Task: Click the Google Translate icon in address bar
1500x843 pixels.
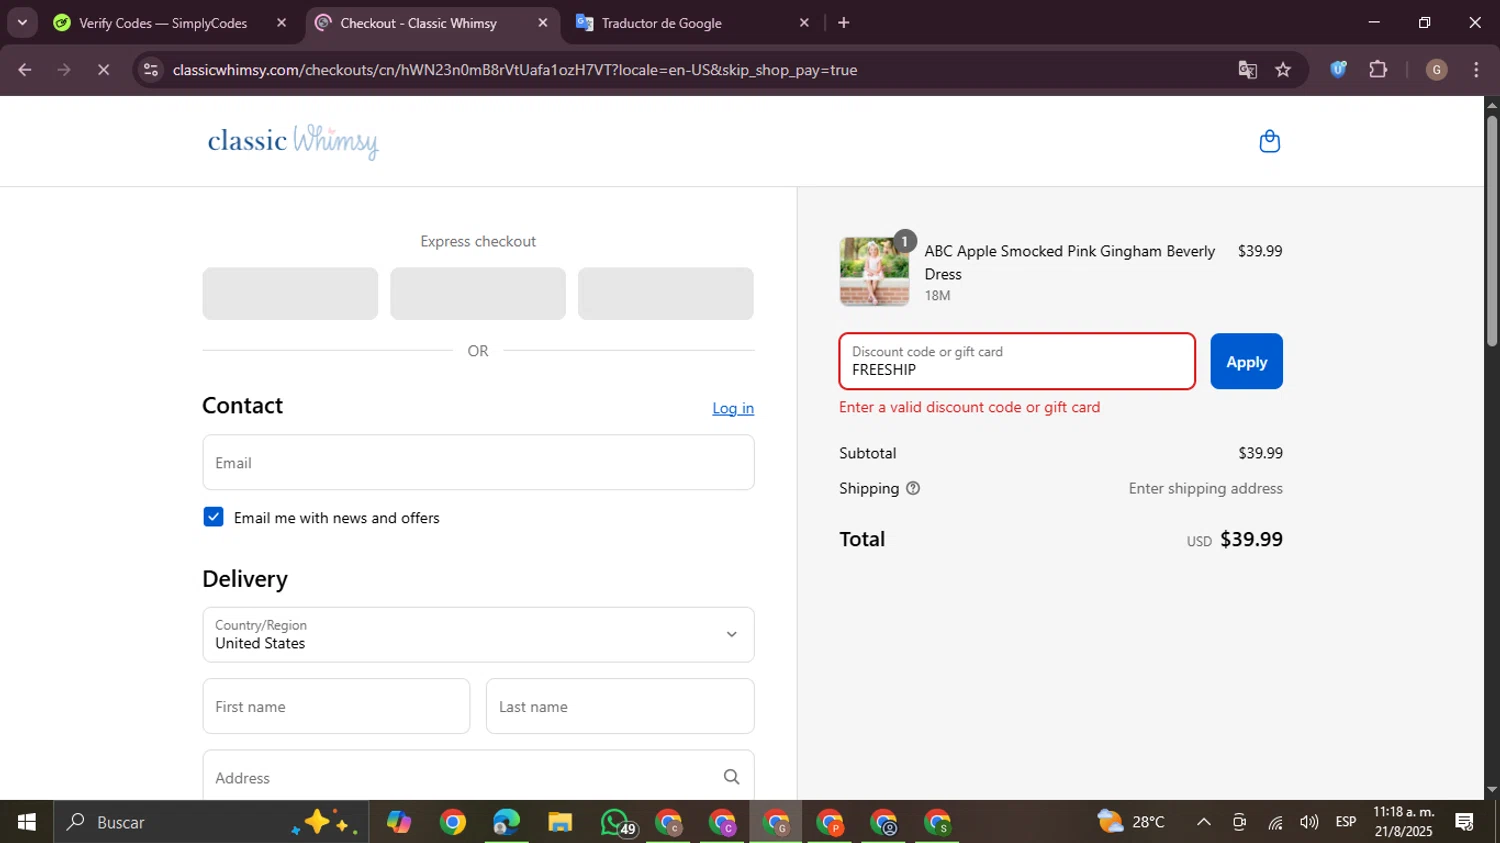Action: (1247, 70)
